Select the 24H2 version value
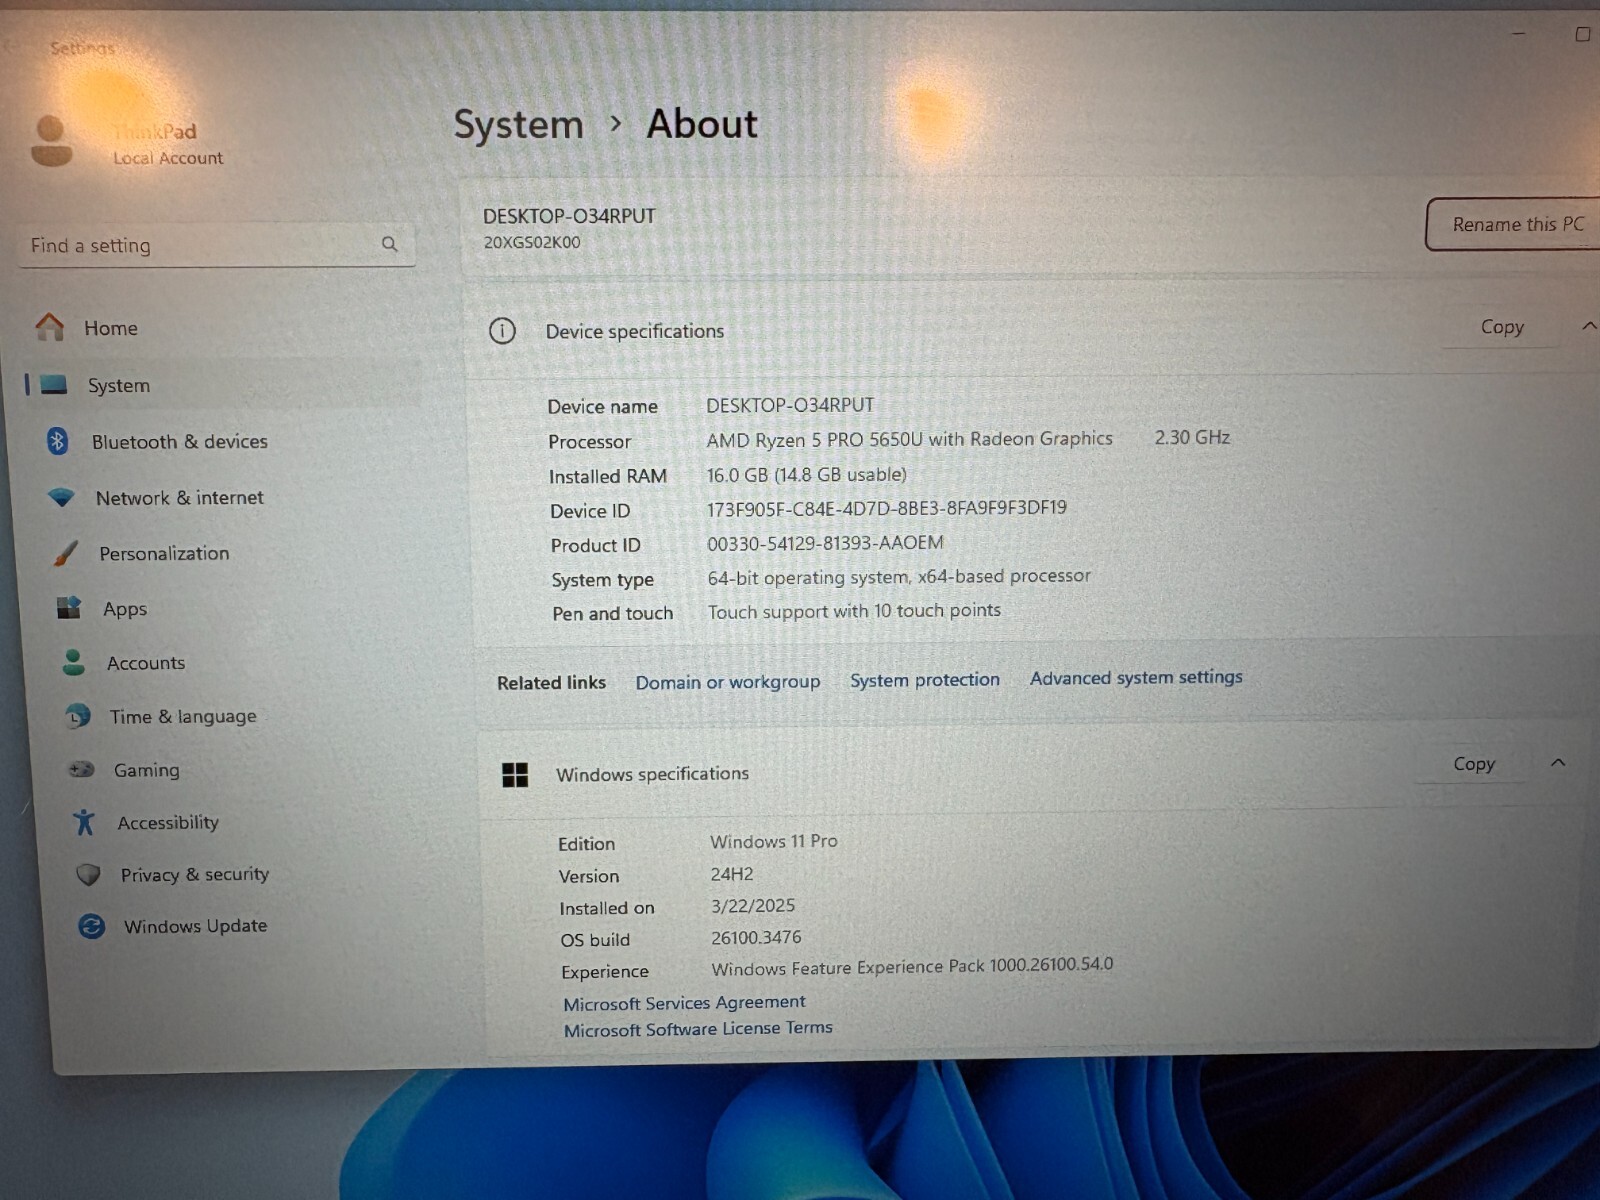The width and height of the screenshot is (1600, 1200). pos(731,874)
